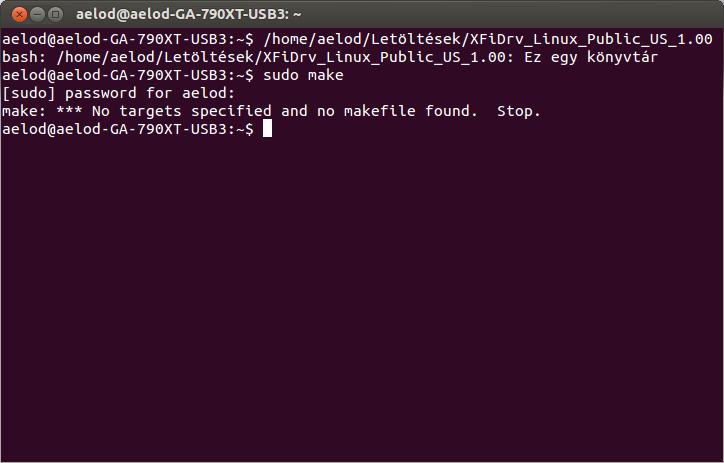Click the prompt preceding 'sudo make'

pos(128,75)
